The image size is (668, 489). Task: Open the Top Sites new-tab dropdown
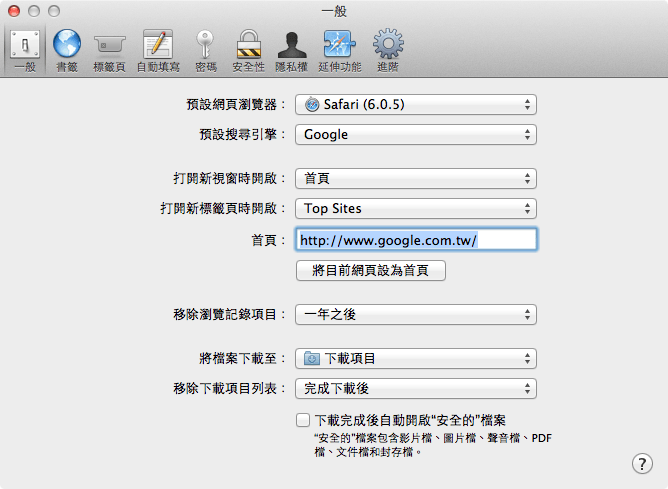click(416, 208)
